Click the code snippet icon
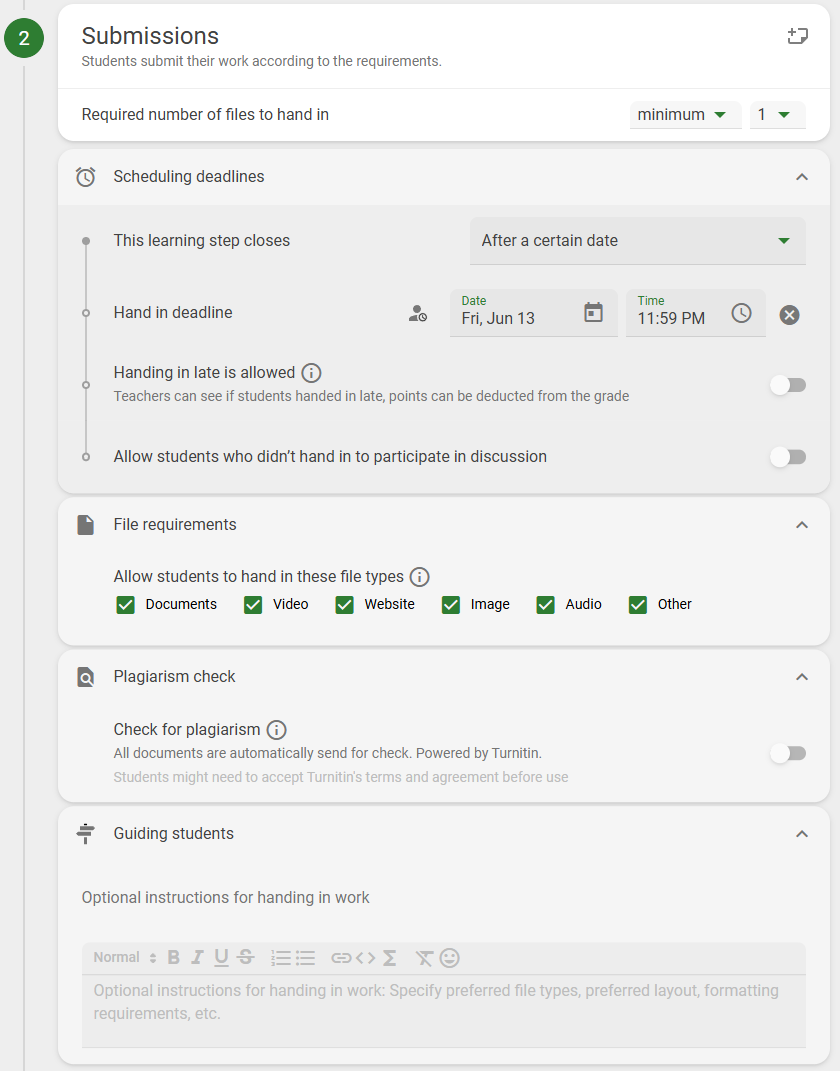Viewport: 840px width, 1071px height. point(367,957)
